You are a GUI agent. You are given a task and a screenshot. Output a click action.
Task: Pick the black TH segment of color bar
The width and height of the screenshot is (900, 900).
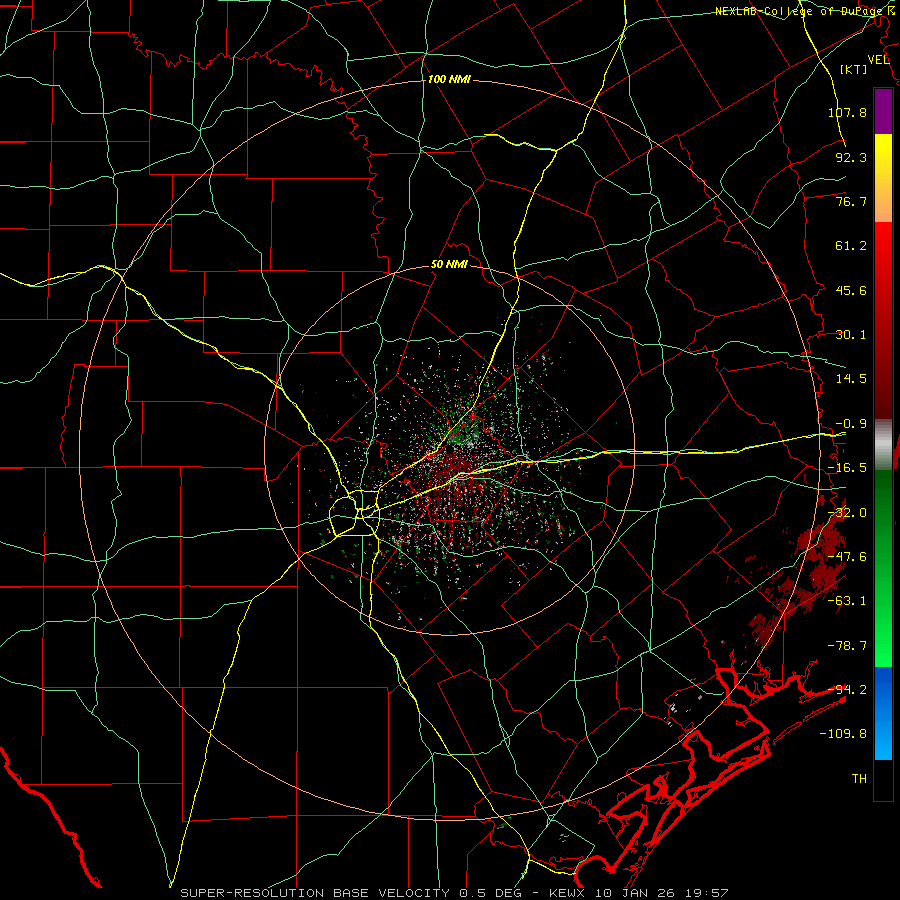tap(883, 779)
